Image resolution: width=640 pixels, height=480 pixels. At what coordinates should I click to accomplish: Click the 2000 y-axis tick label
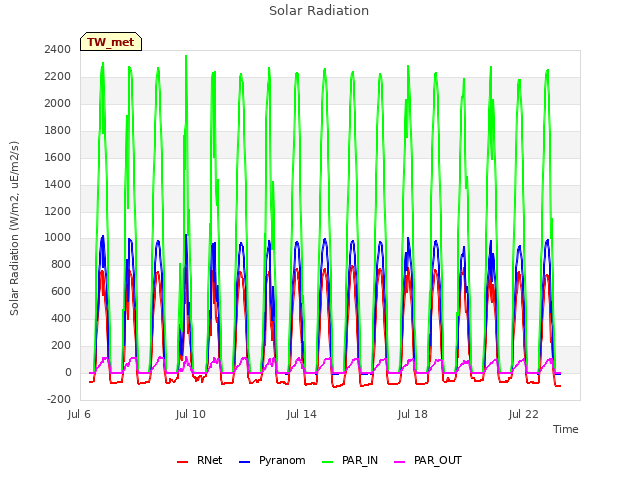58,103
